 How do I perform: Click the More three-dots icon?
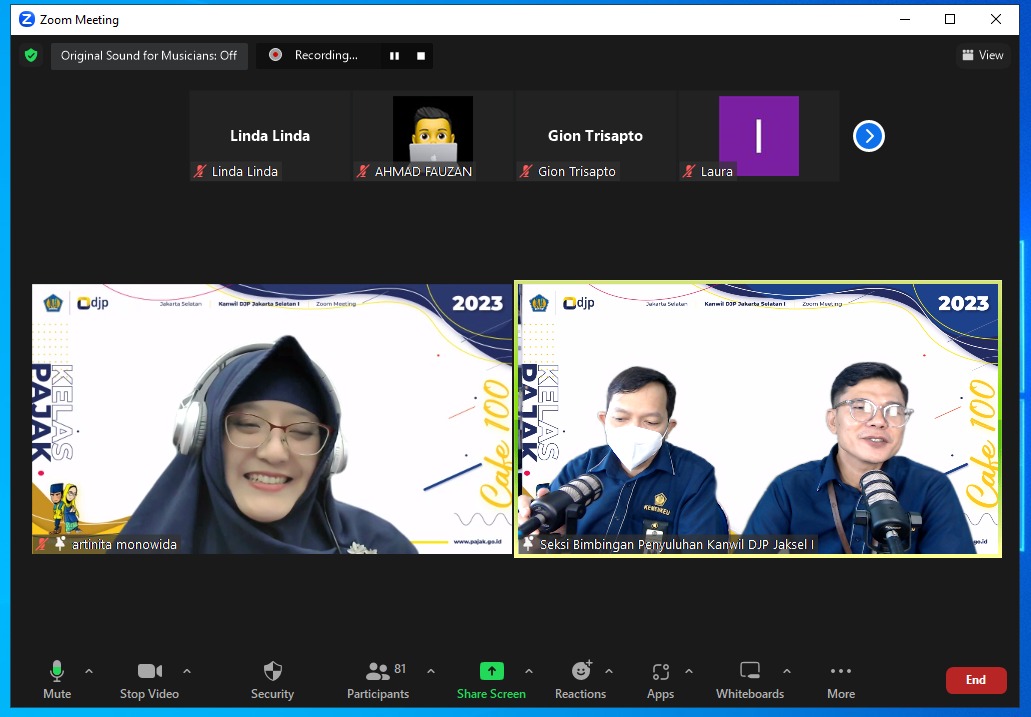(x=840, y=671)
